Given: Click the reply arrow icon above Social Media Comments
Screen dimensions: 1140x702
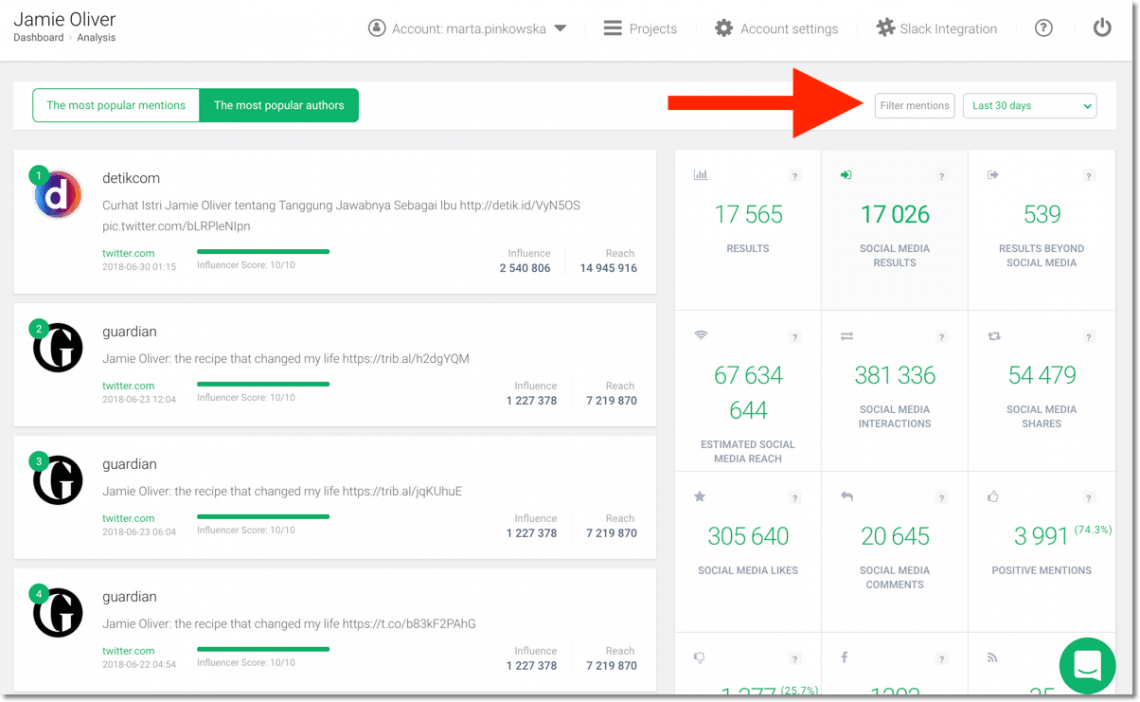Looking at the screenshot, I should pos(847,497).
